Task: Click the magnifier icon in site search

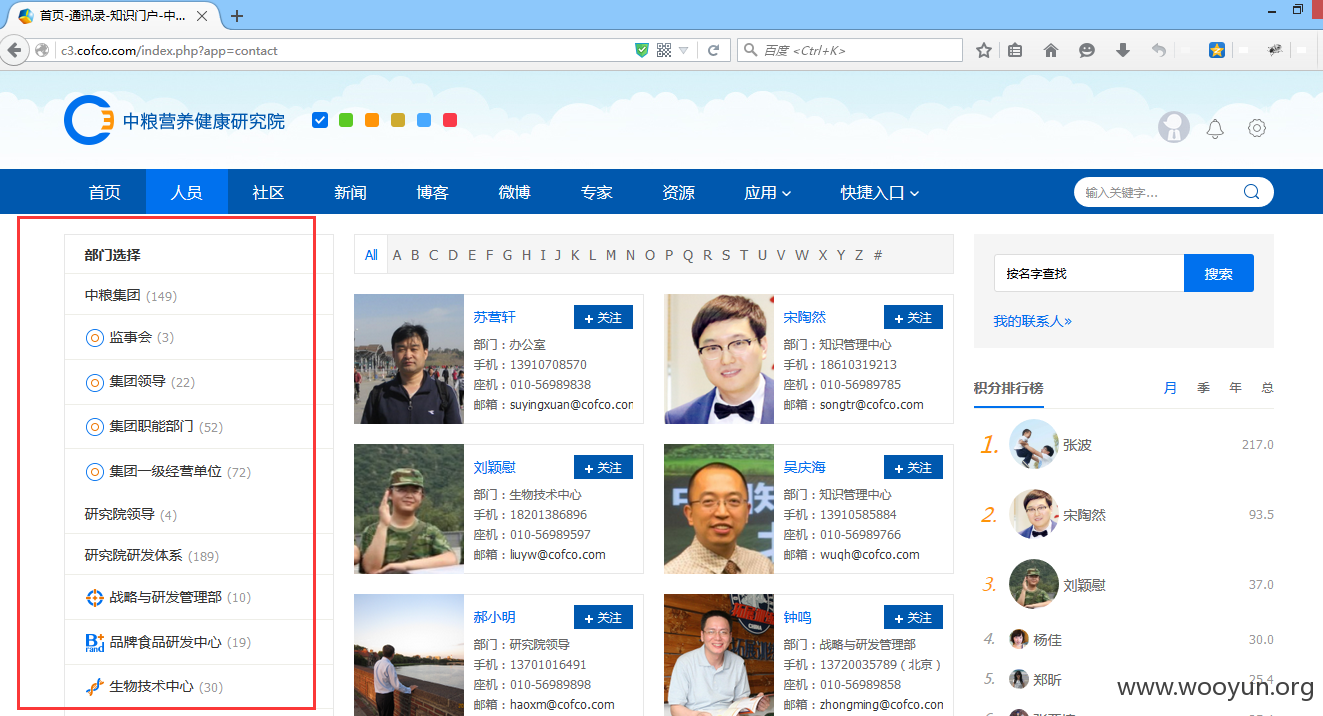Action: pyautogui.click(x=1251, y=192)
